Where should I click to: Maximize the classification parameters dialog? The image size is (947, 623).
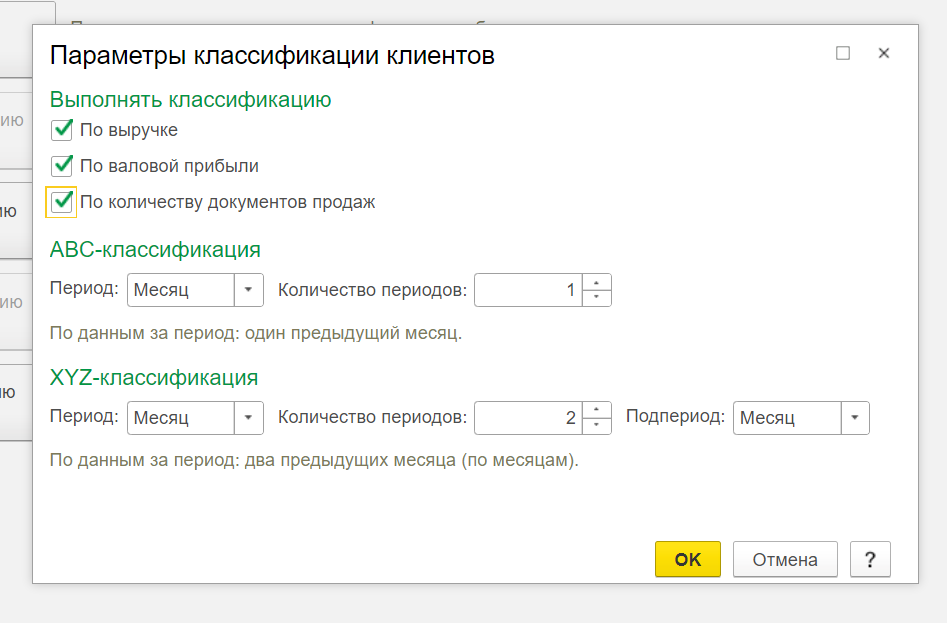coord(843,54)
